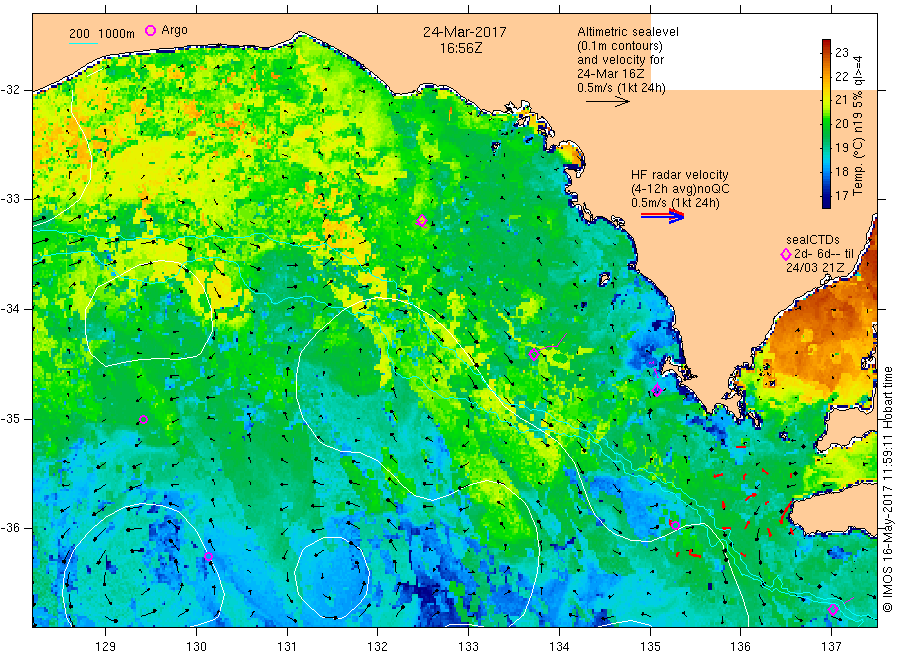Click the 16:56Z time label
The height and width of the screenshot is (660, 900).
(461, 49)
